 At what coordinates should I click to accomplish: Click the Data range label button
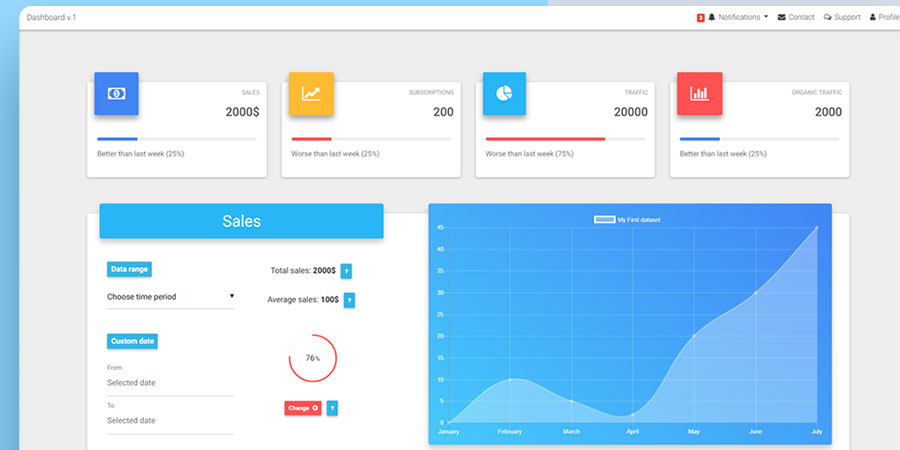tap(129, 269)
